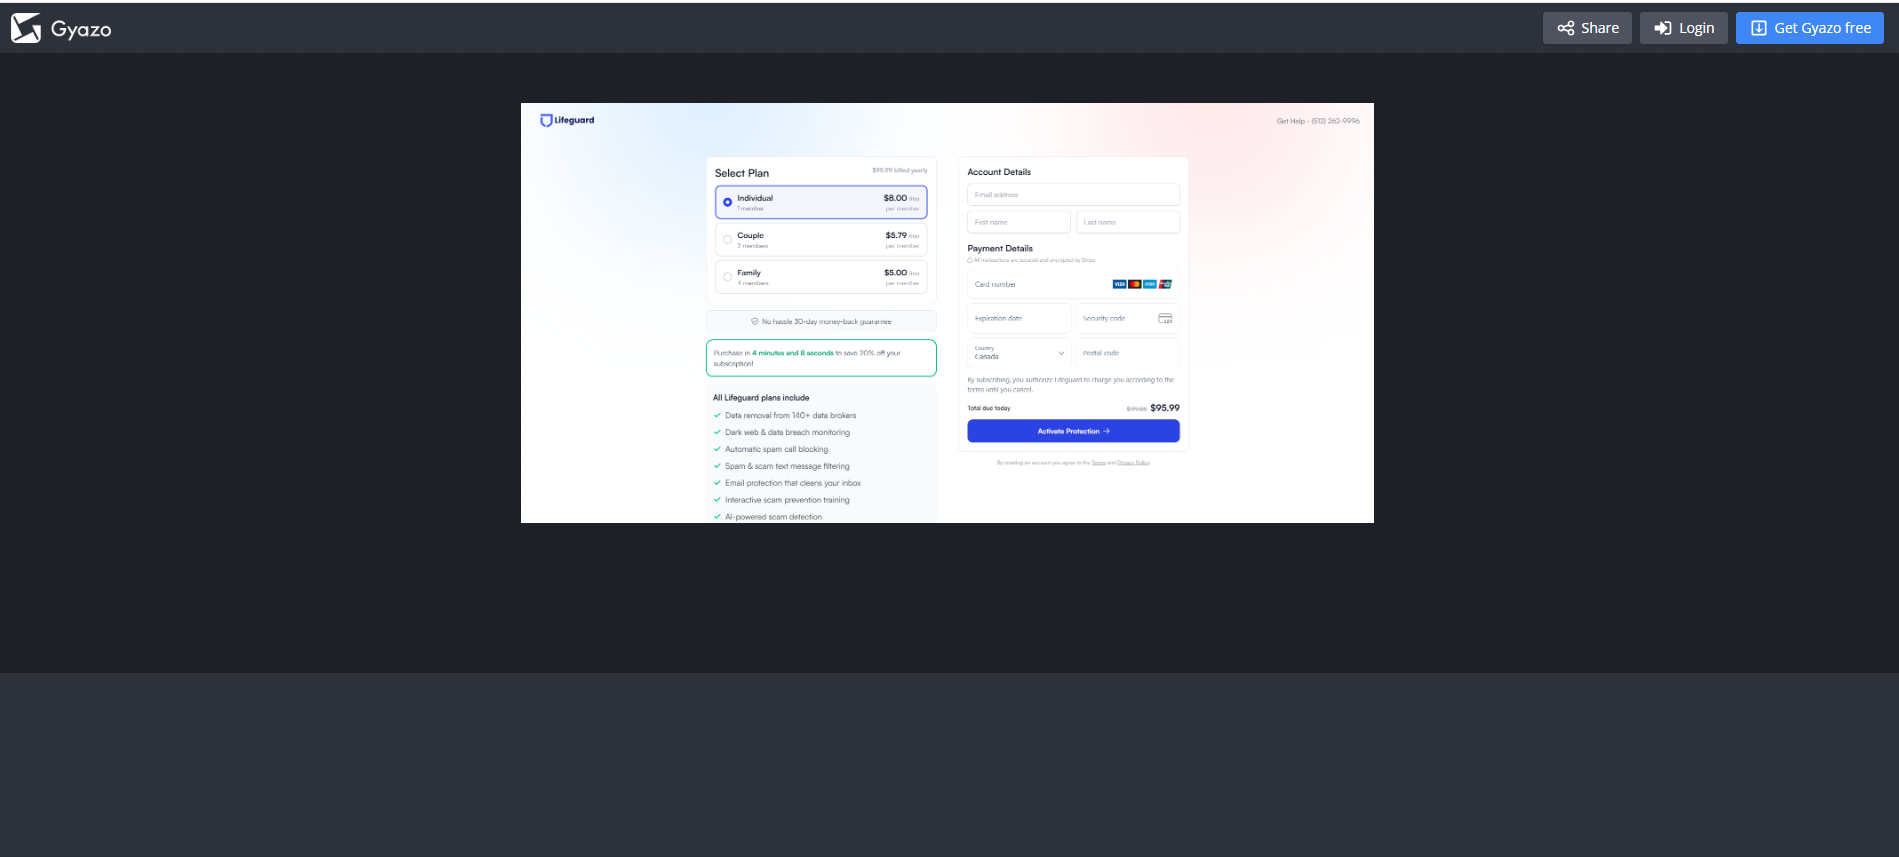Image resolution: width=1899 pixels, height=857 pixels.
Task: Select the Couple plan radio button
Action: [727, 240]
